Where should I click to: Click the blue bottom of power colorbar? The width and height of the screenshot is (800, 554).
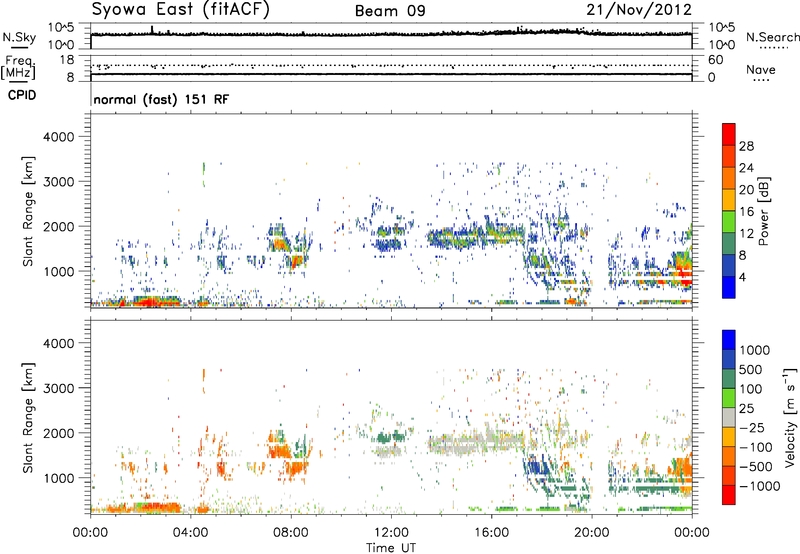click(x=729, y=287)
